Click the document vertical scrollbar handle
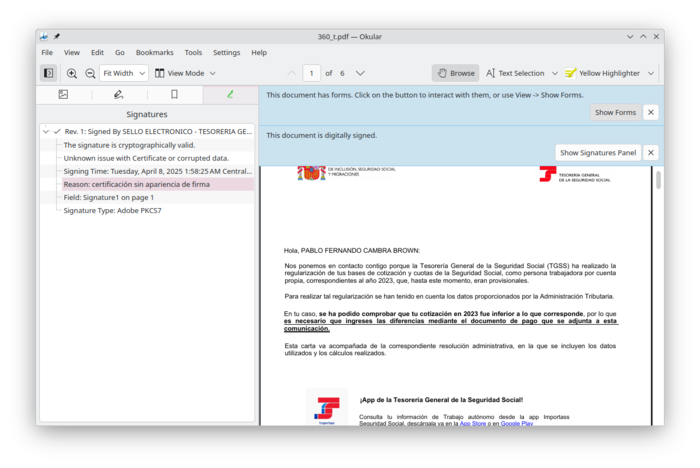Viewport: 700px width, 468px height. click(658, 180)
